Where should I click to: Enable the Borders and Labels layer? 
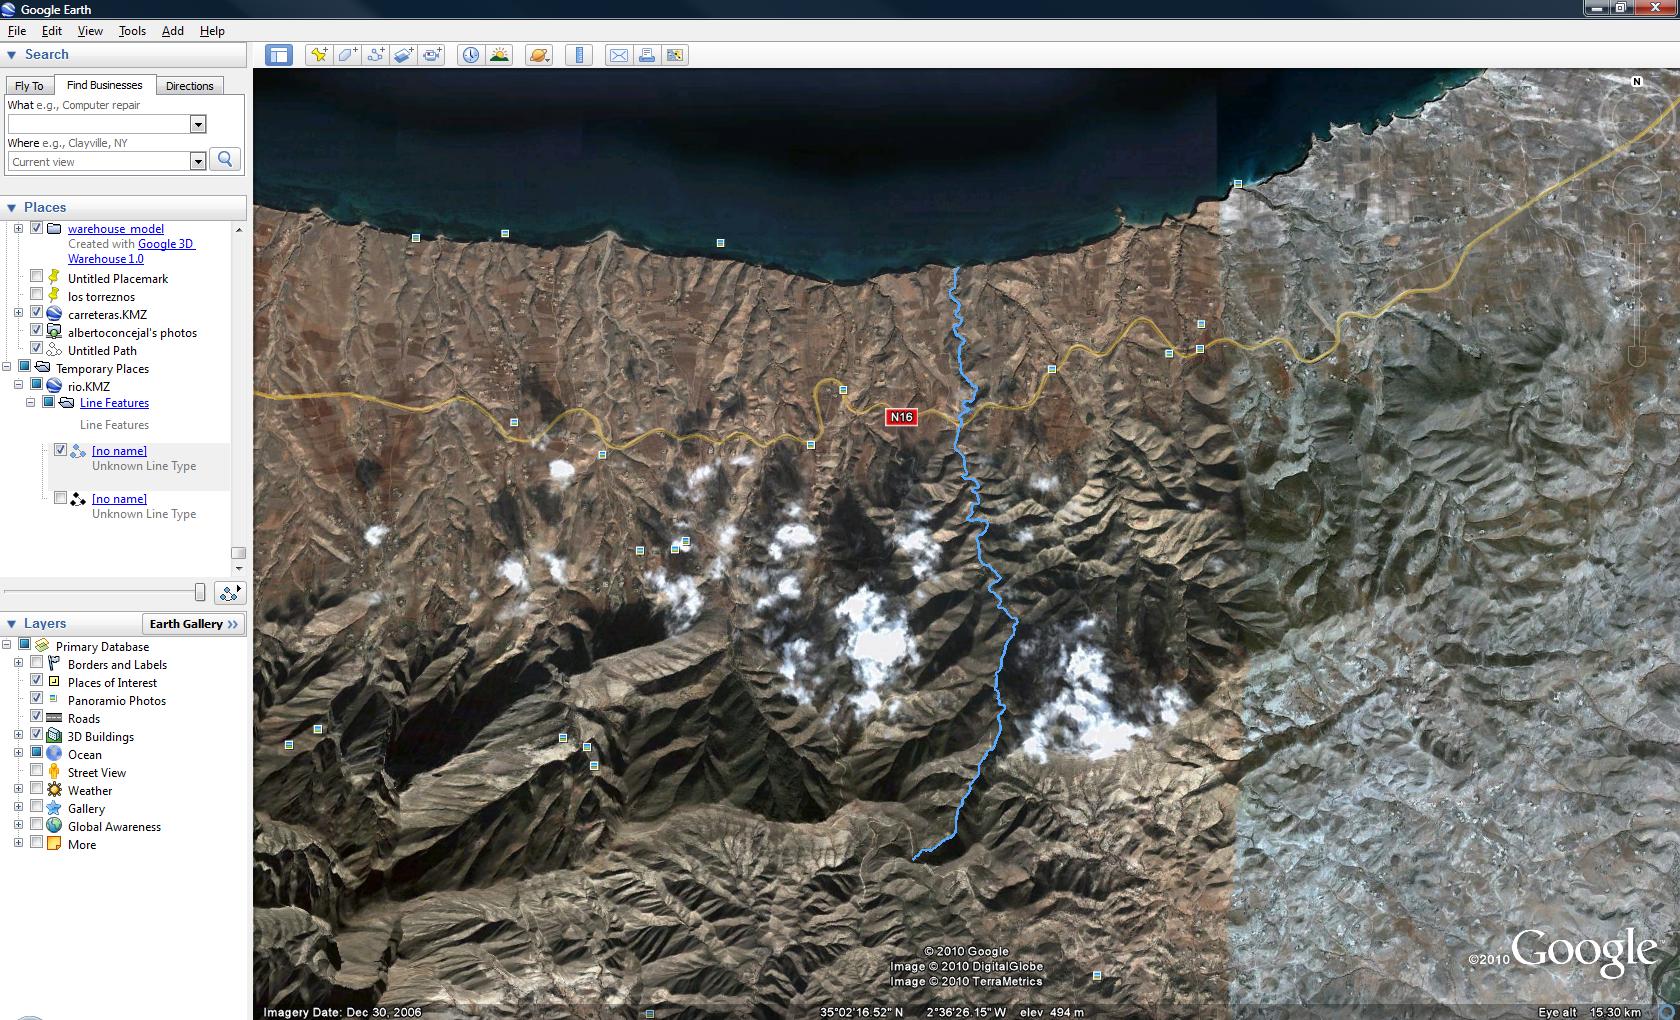[37, 663]
